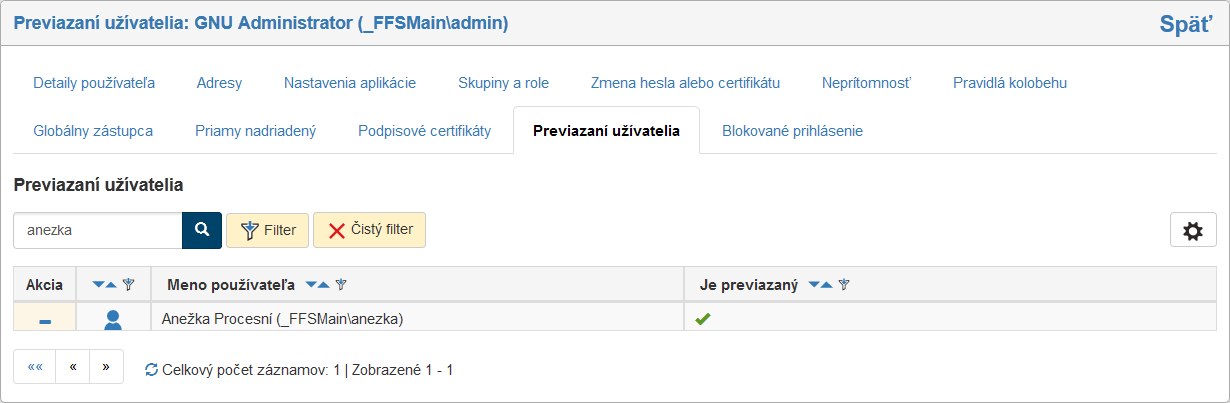Image resolution: width=1230 pixels, height=403 pixels.
Task: Open the Skupiny a role tab
Action: click(x=503, y=83)
